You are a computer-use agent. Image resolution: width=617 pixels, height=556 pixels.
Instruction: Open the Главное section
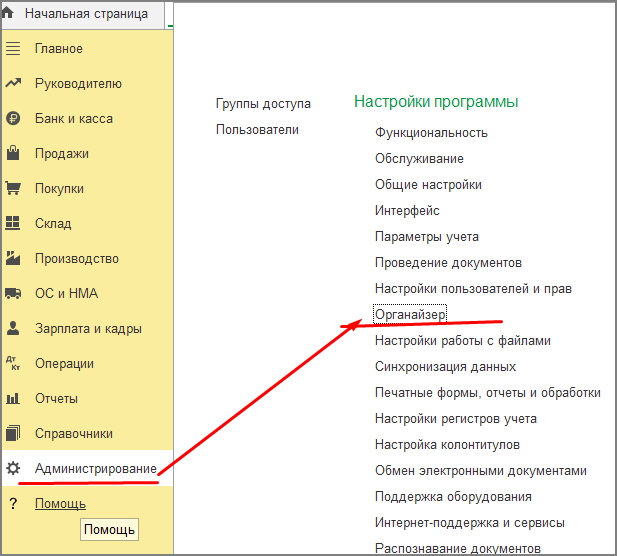[x=59, y=49]
